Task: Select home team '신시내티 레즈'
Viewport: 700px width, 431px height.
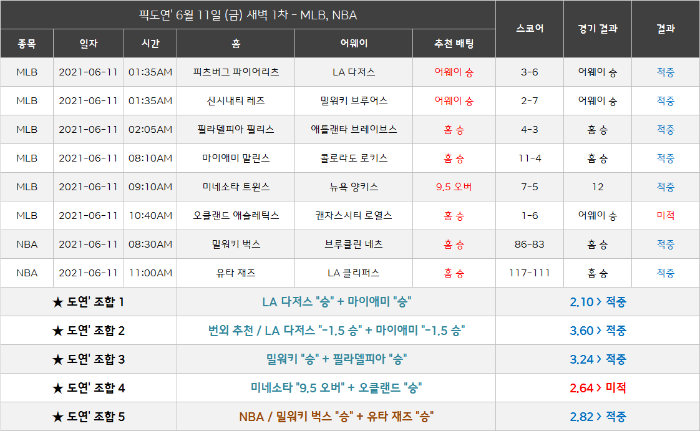Action: [x=236, y=100]
